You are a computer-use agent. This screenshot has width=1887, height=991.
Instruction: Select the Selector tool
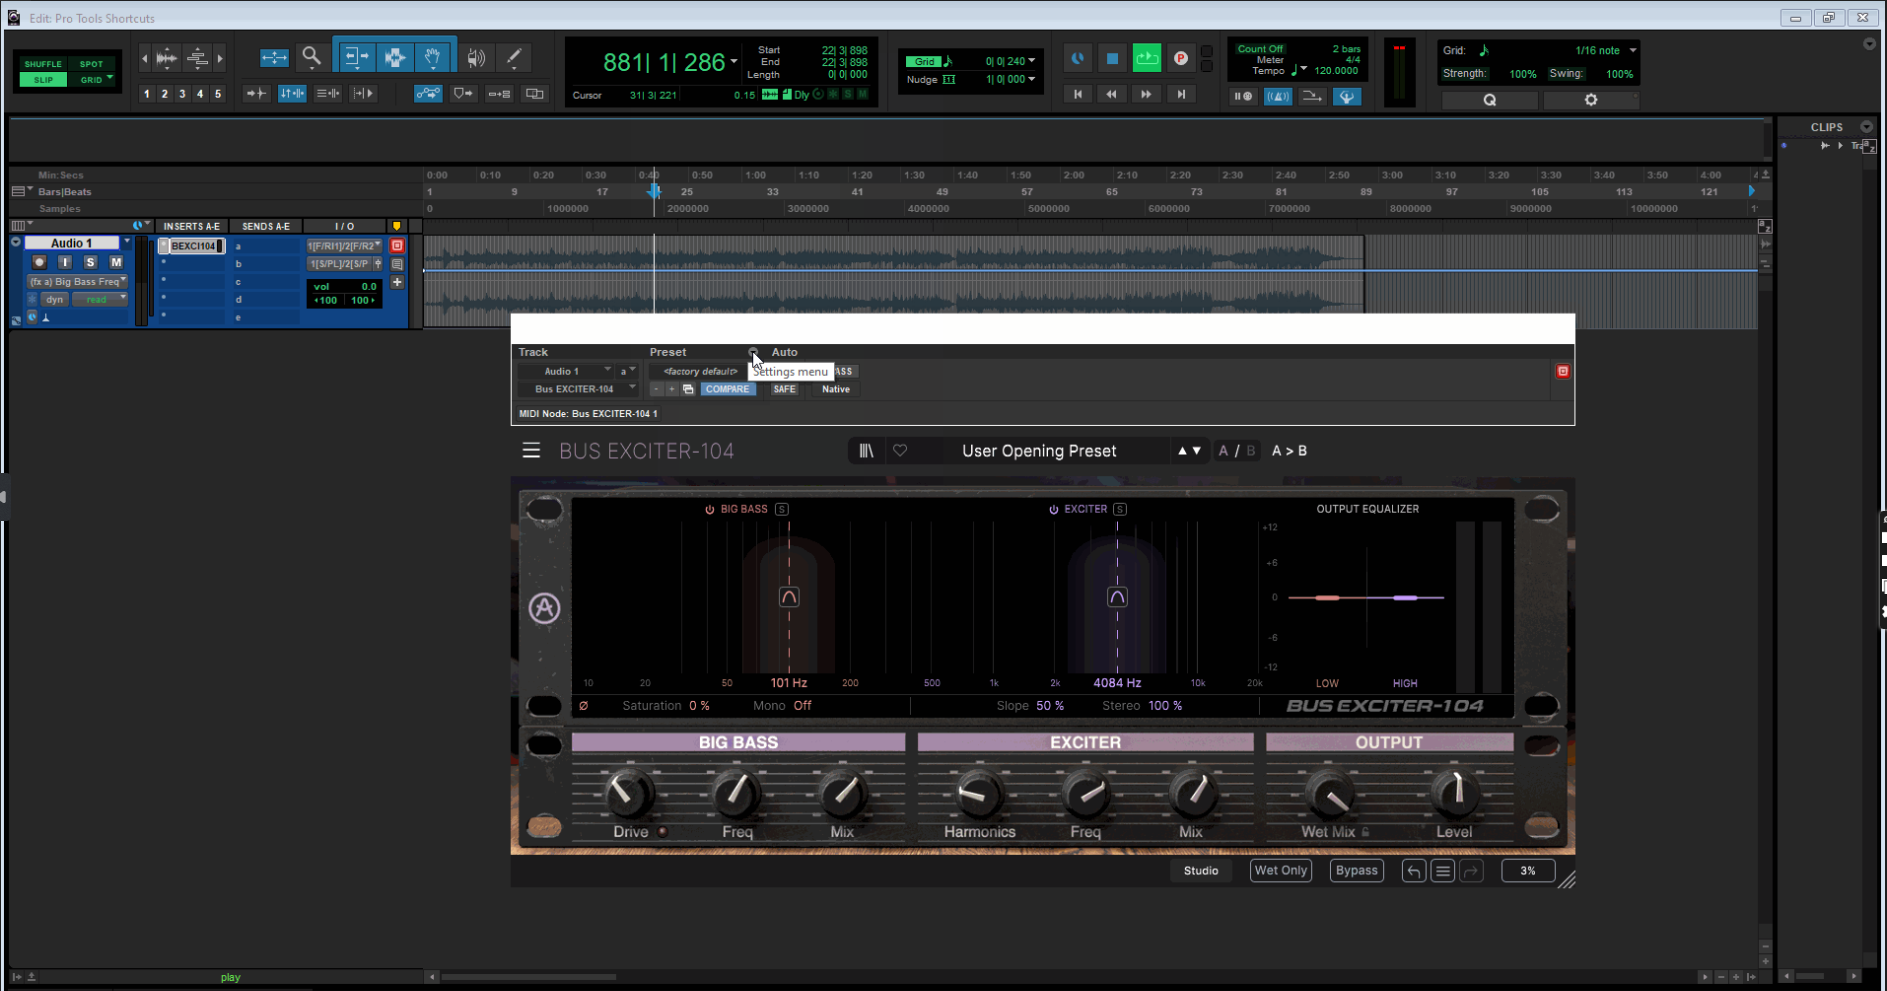click(394, 57)
